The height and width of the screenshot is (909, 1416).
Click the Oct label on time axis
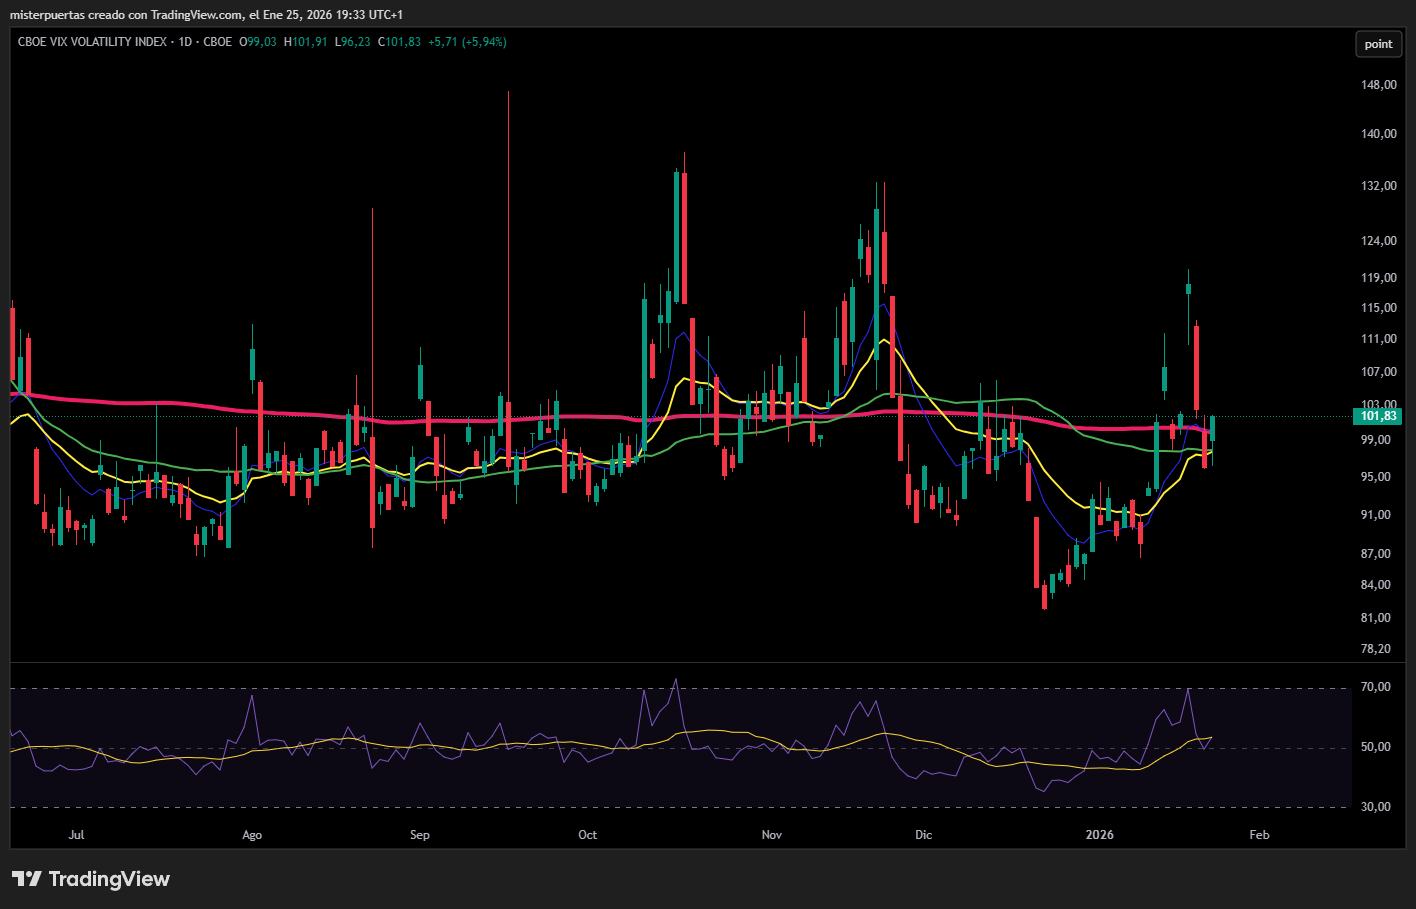pos(587,835)
